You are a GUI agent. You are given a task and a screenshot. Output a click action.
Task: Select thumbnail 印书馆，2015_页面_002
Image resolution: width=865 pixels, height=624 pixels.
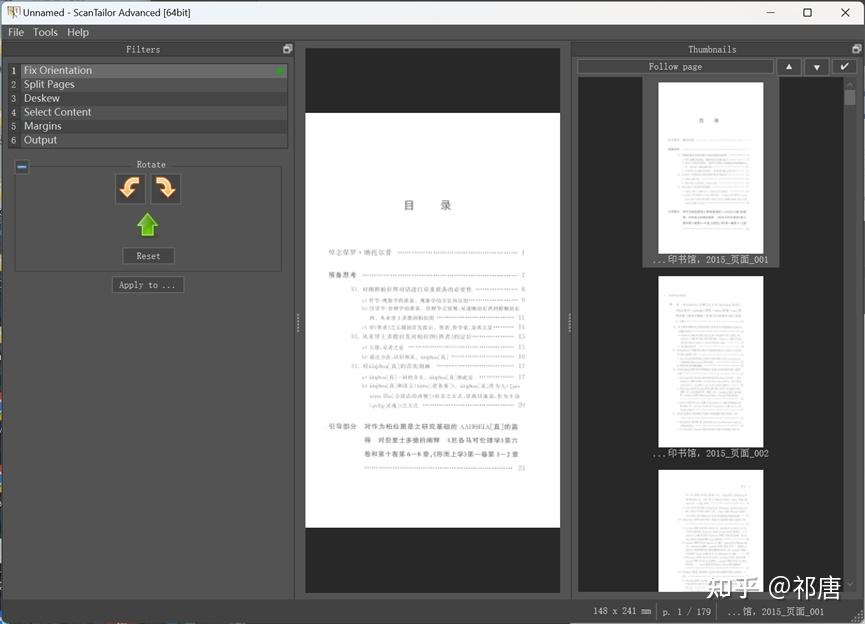click(710, 362)
